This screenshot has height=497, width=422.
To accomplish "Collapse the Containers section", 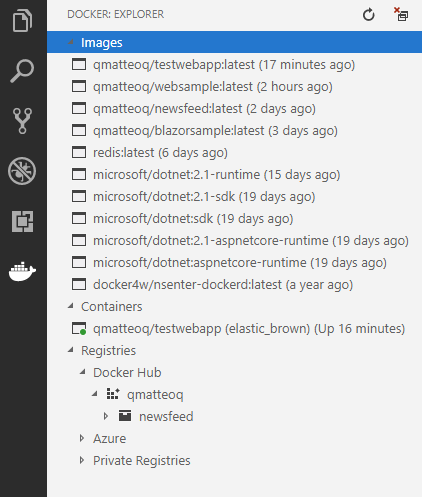I will 70,306.
